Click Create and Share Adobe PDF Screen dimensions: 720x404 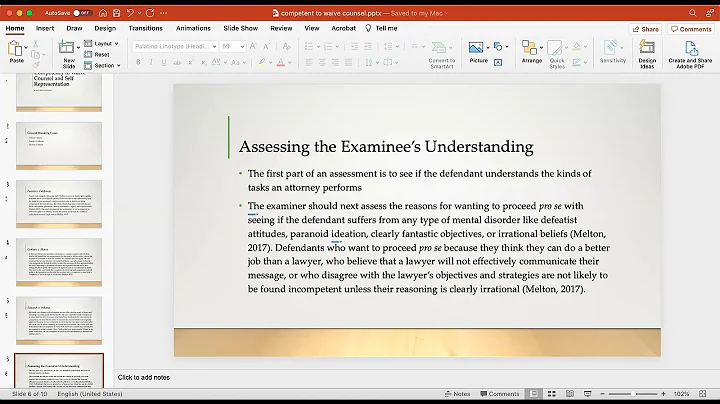[x=690, y=55]
